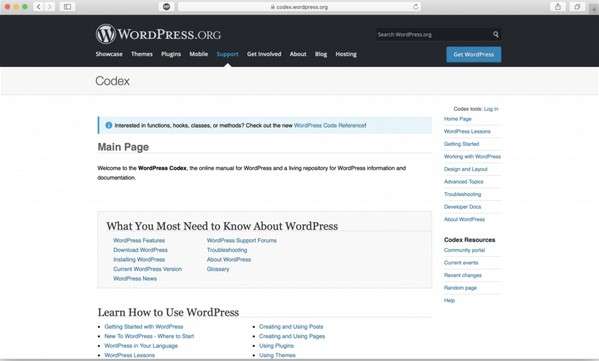Open Creating and Using Posts link

click(291, 327)
